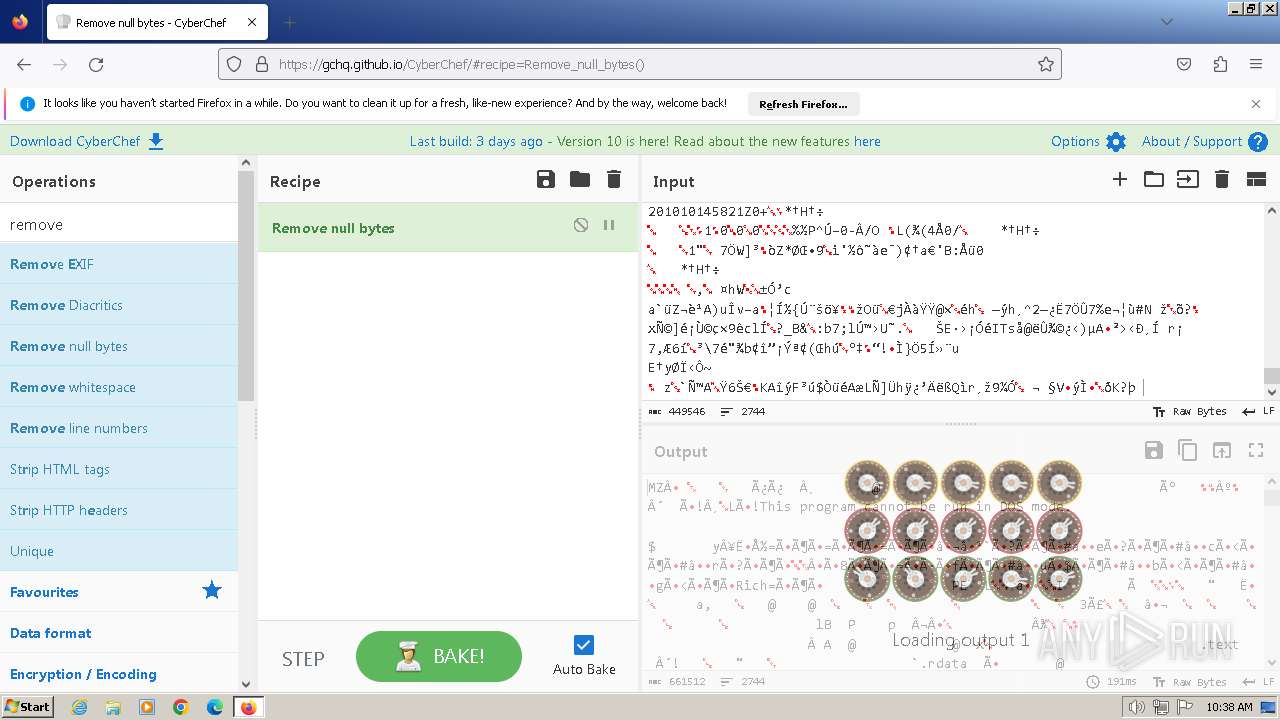Image resolution: width=1280 pixels, height=720 pixels.
Task: Select the Unique operation
Action: (119, 551)
